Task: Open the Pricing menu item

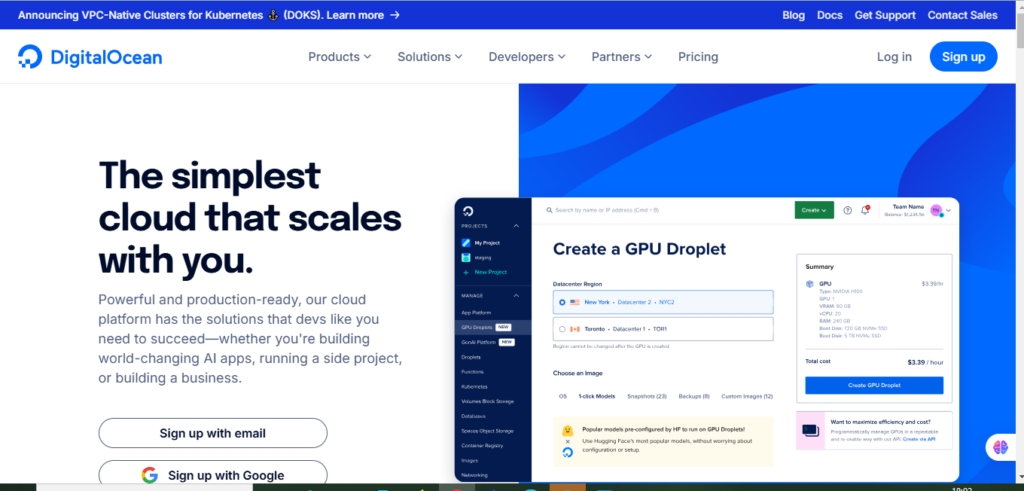Action: [698, 57]
